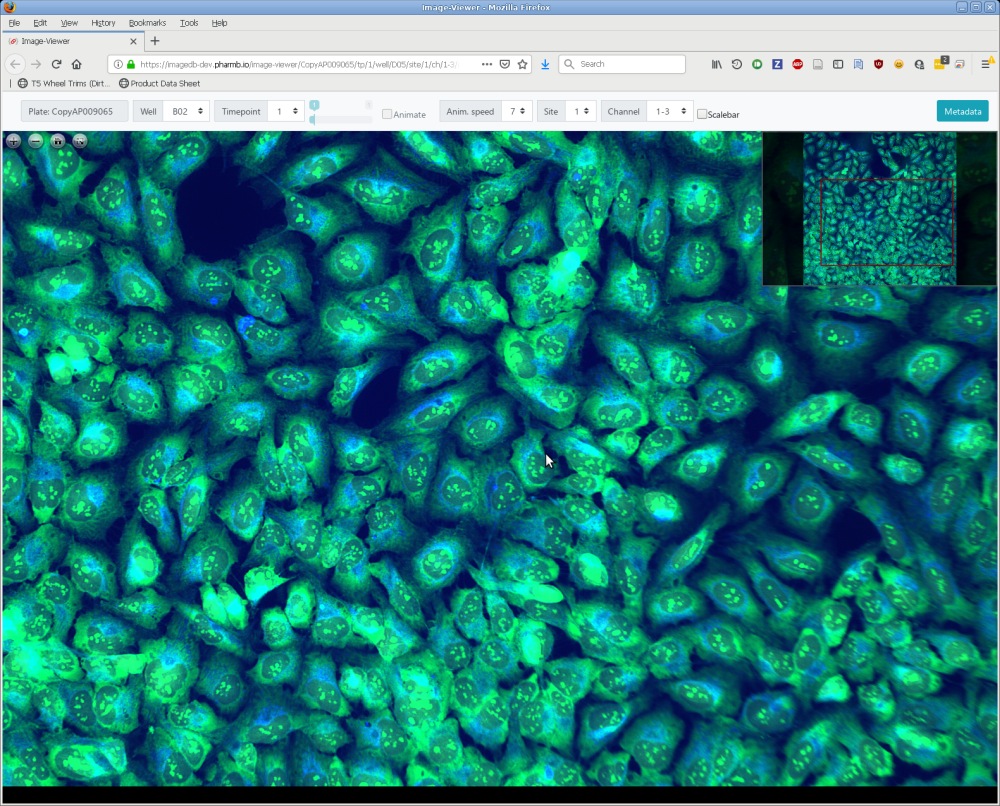Go forward with browser forward arrow
The image size is (1000, 806).
36,64
